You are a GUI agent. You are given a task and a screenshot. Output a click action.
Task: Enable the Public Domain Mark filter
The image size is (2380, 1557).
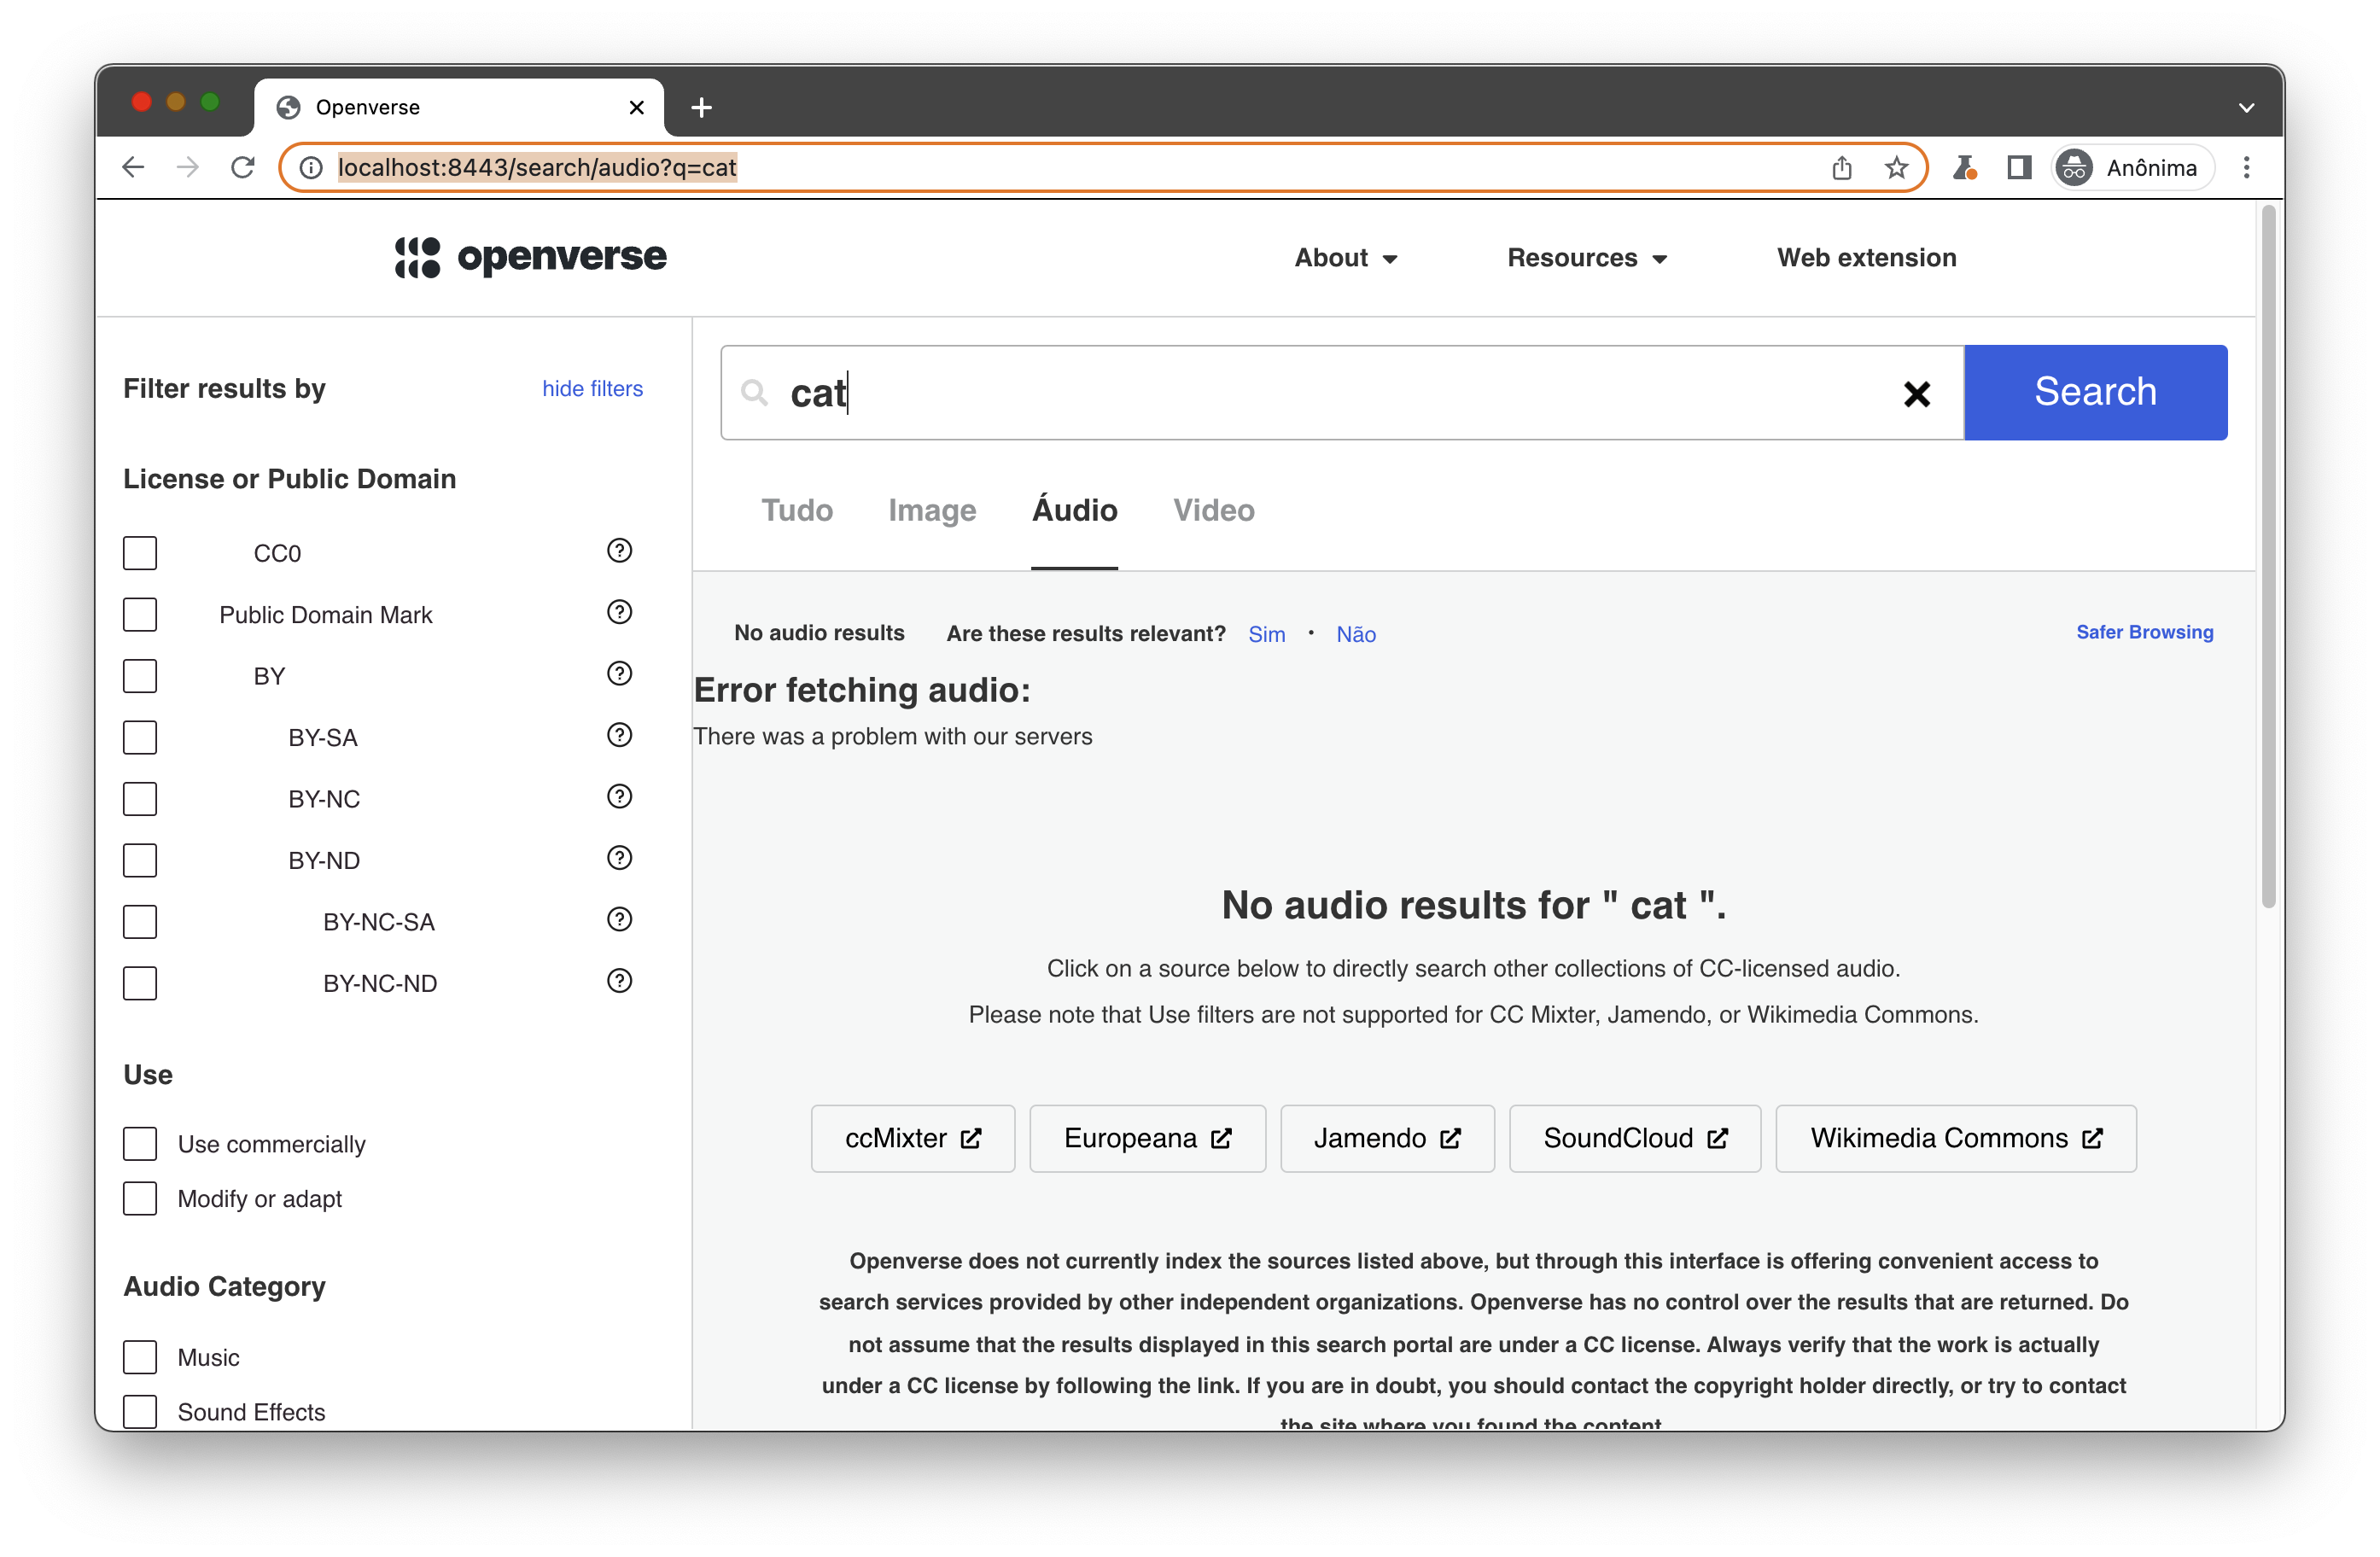coord(140,614)
